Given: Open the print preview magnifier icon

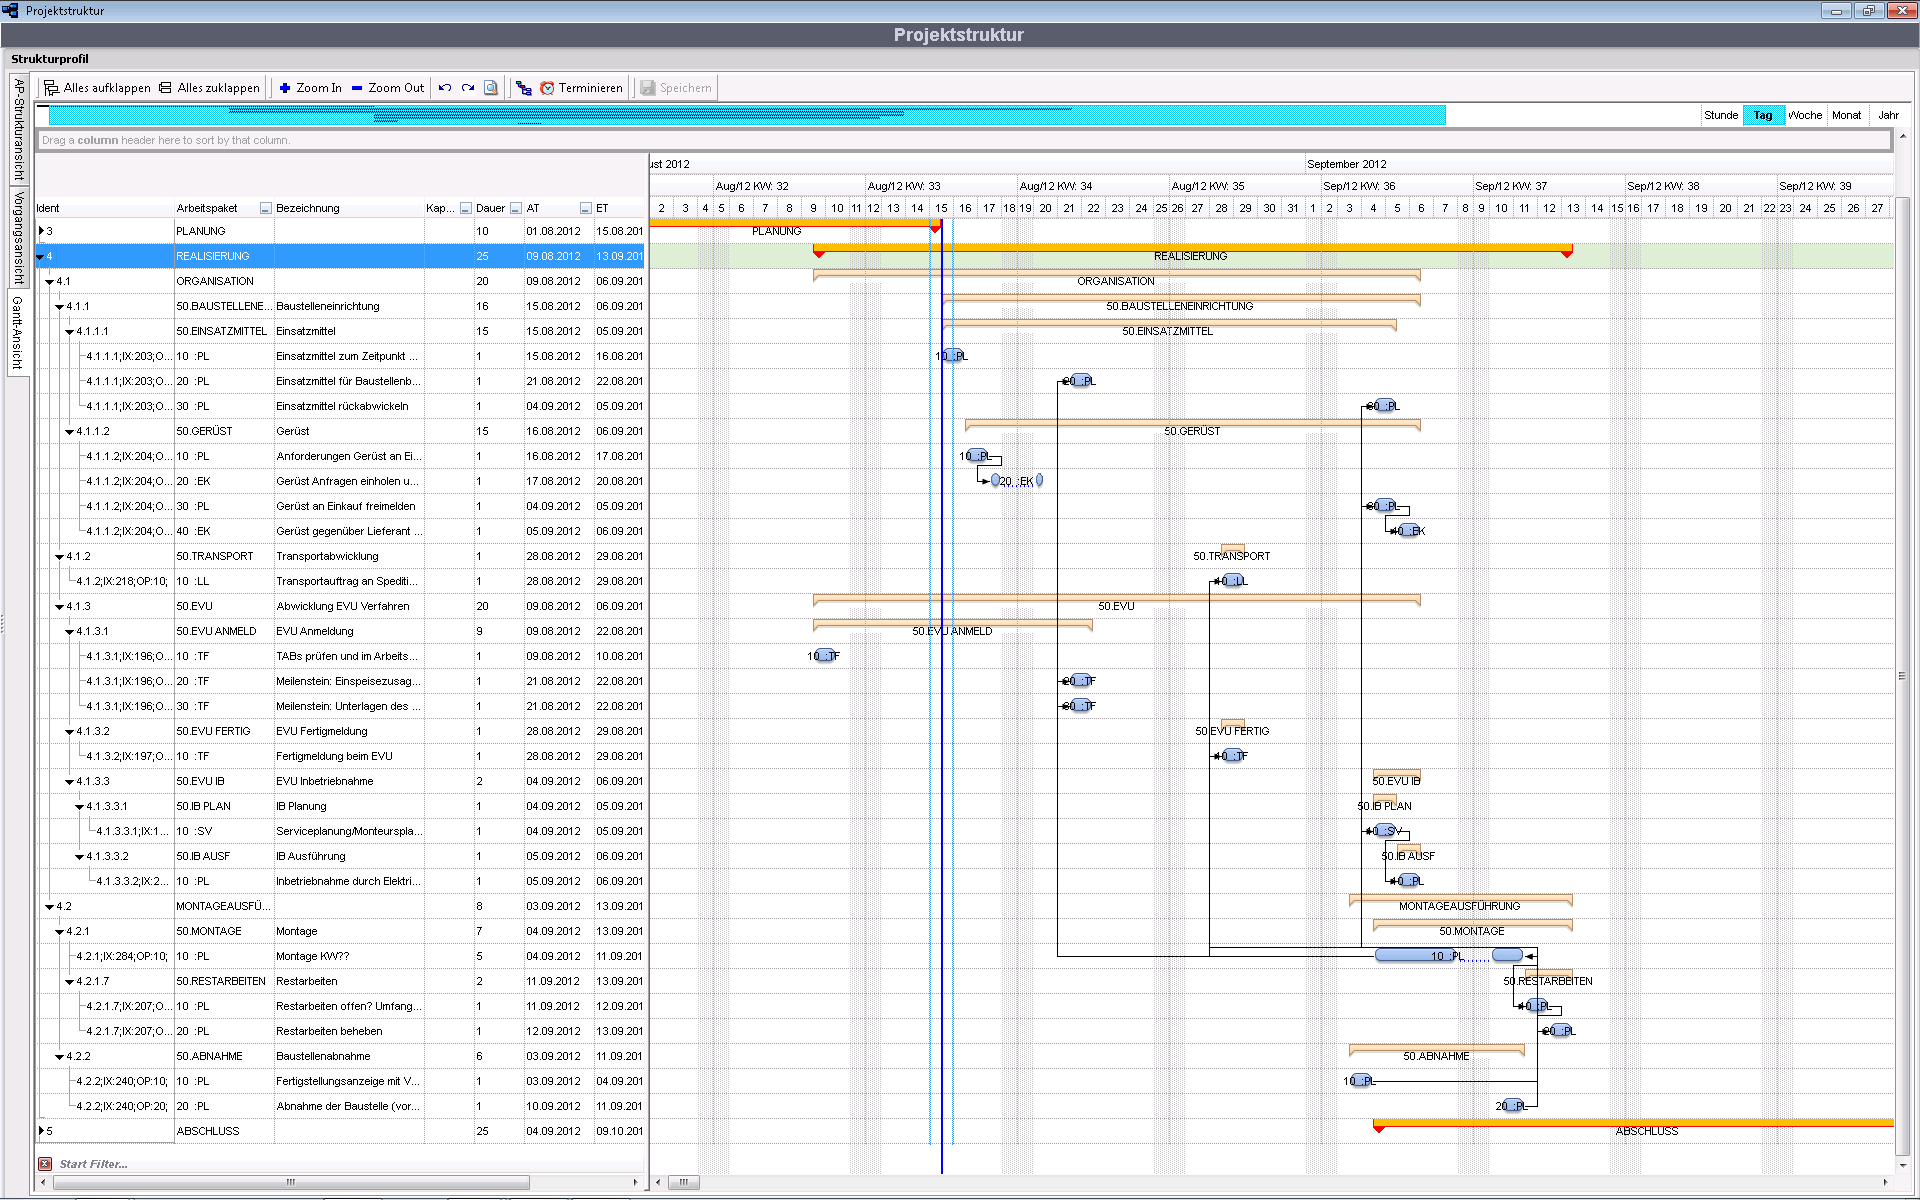Looking at the screenshot, I should pyautogui.click(x=491, y=88).
